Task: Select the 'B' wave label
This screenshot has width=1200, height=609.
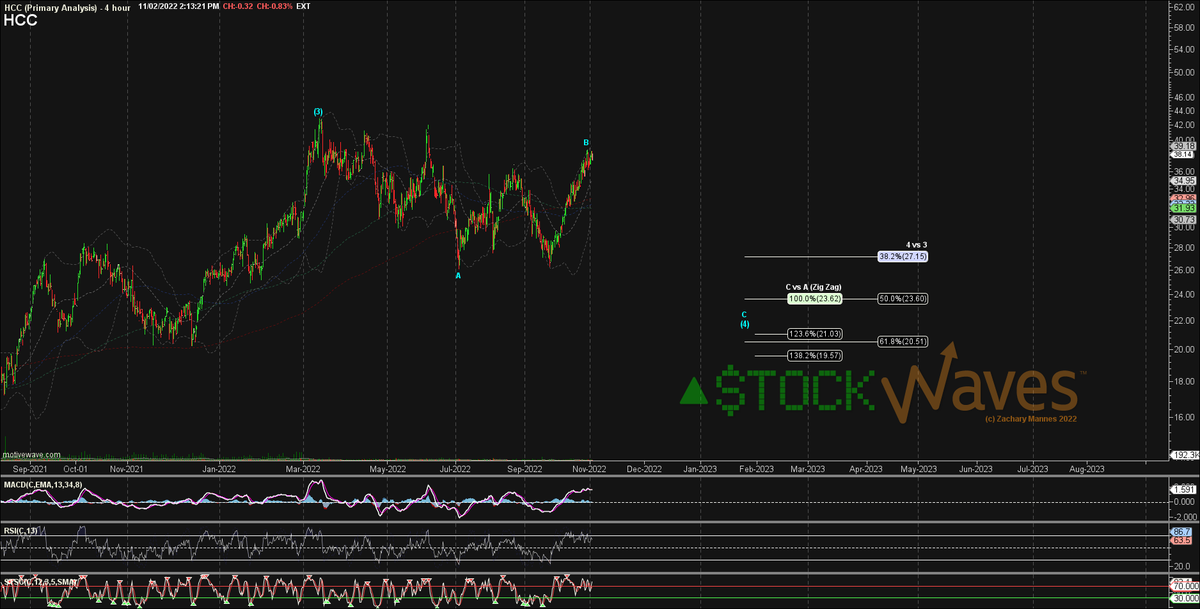Action: click(x=587, y=142)
